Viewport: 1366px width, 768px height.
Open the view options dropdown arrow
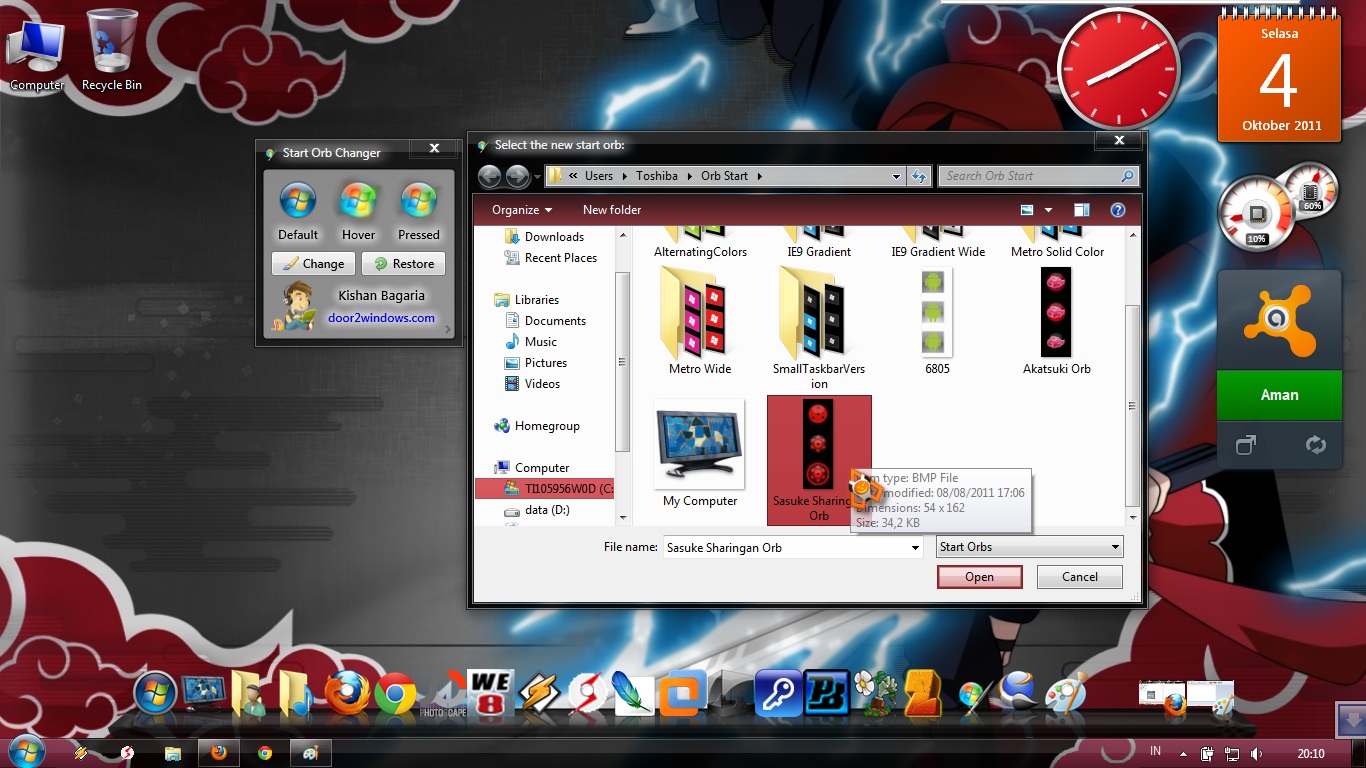(1048, 210)
